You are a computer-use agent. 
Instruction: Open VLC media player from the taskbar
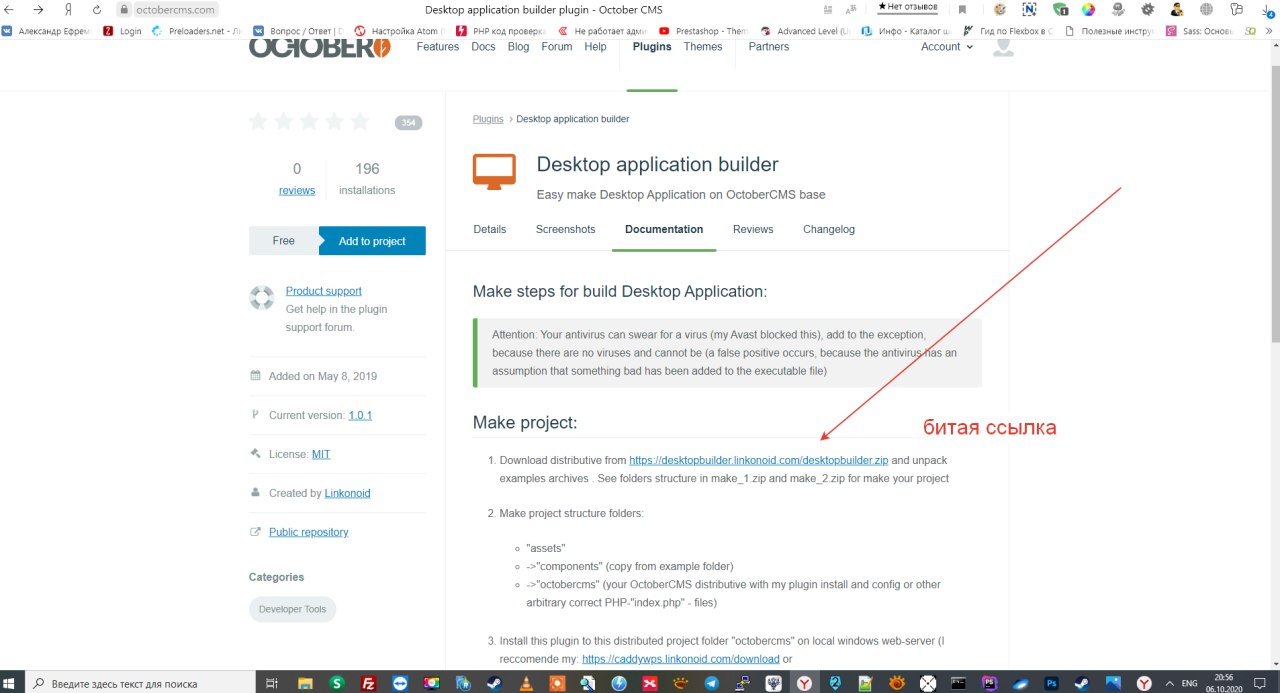point(527,683)
